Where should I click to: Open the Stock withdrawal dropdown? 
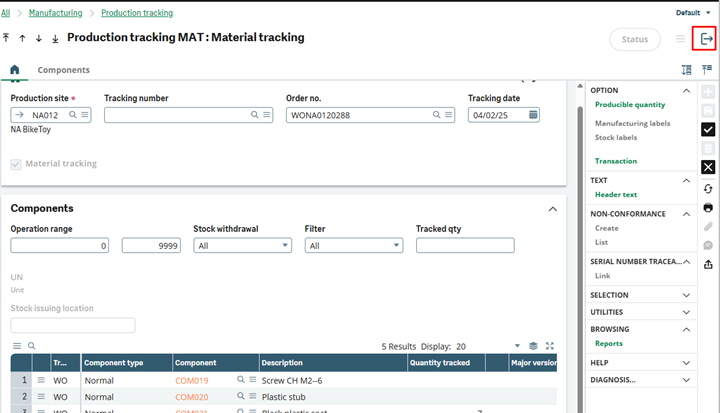tap(239, 245)
